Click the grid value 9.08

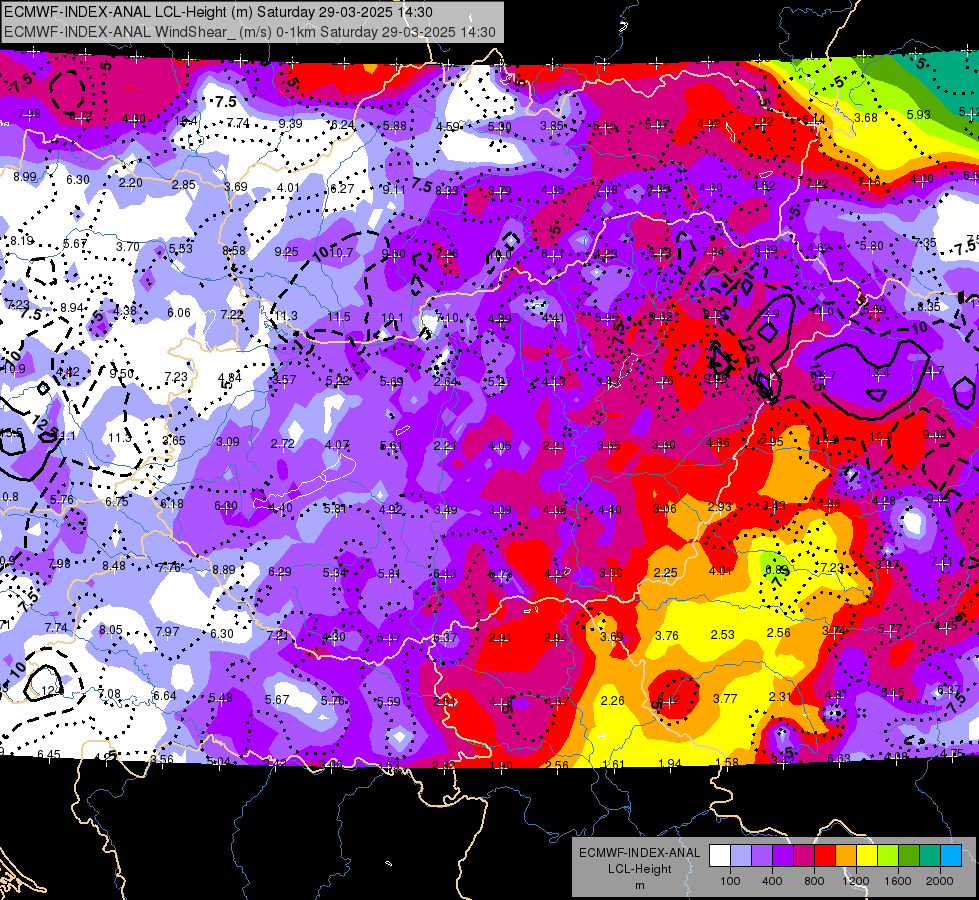click(x=934, y=434)
